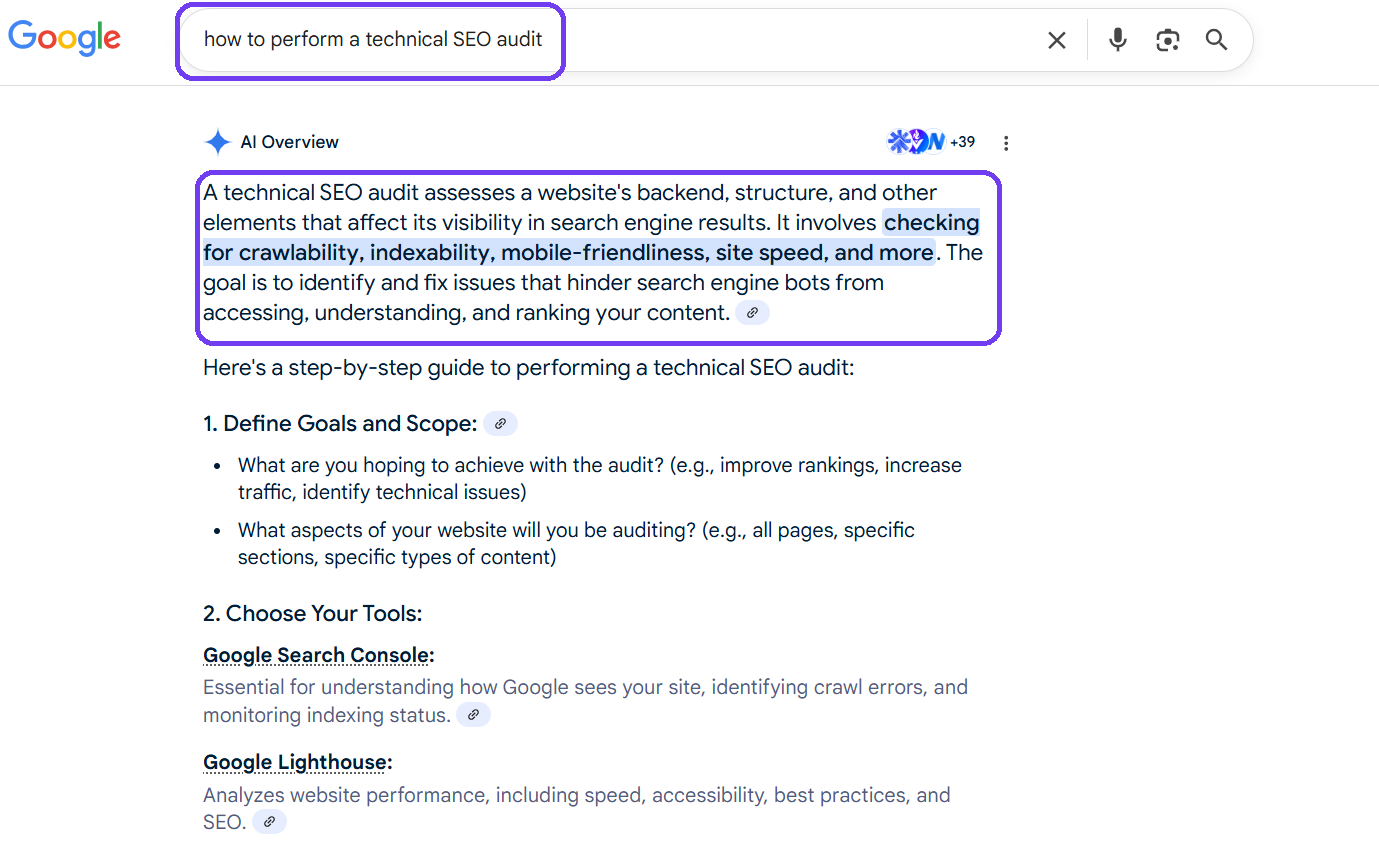1379x852 pixels.
Task: Clear the search query with the X
Action: [x=1056, y=40]
